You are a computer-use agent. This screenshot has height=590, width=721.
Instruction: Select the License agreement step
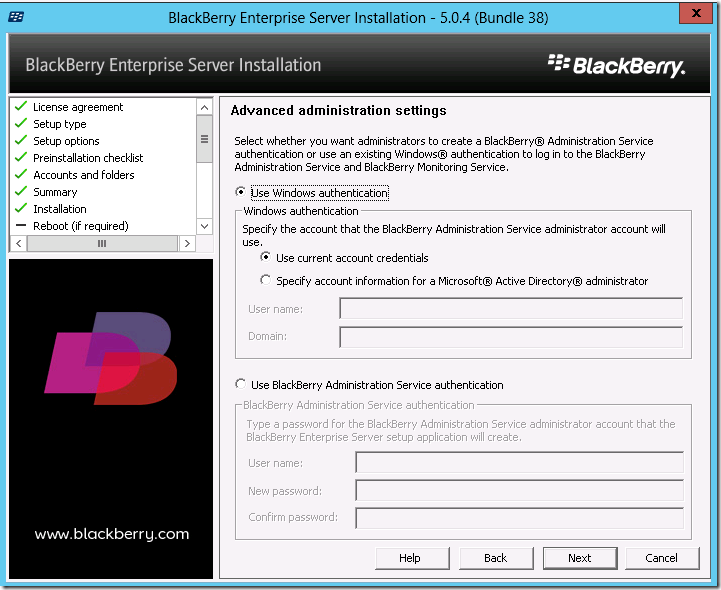click(x=78, y=107)
